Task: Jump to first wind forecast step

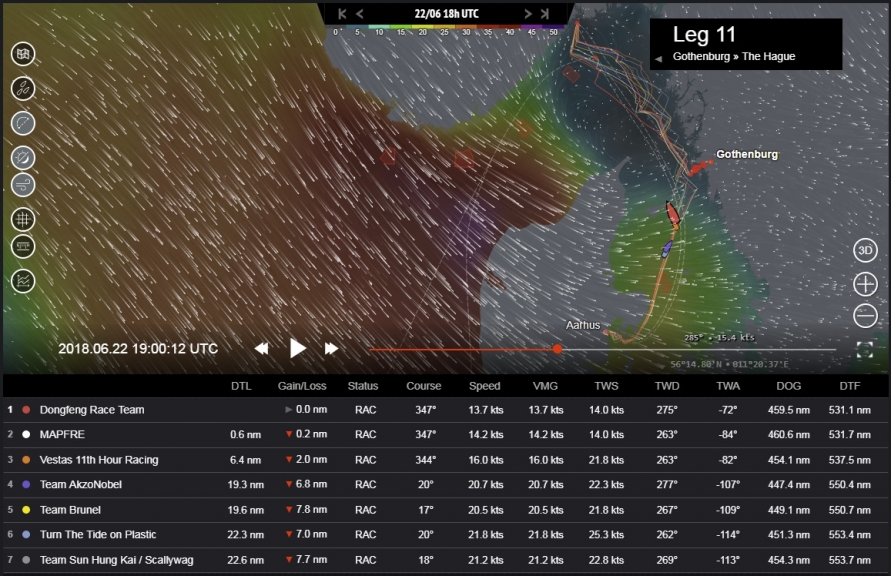Action: coord(342,14)
